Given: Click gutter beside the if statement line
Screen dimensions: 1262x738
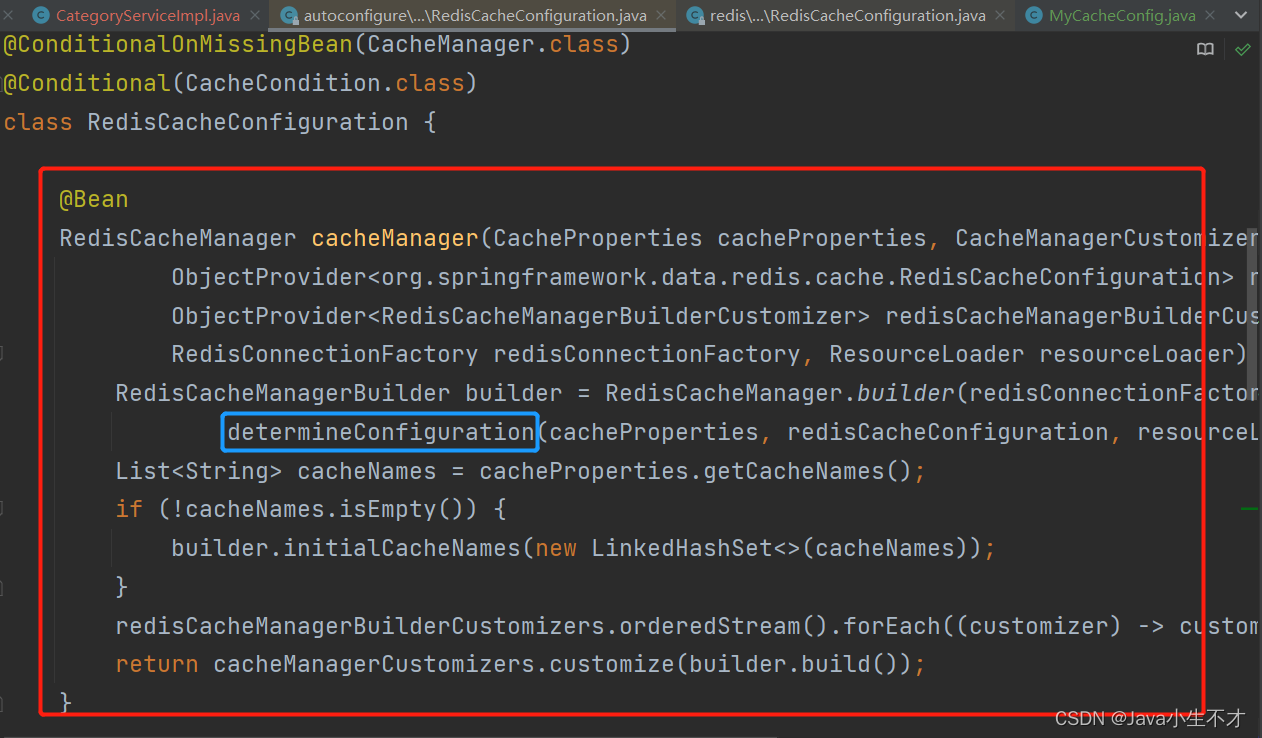Looking at the screenshot, I should point(10,508).
